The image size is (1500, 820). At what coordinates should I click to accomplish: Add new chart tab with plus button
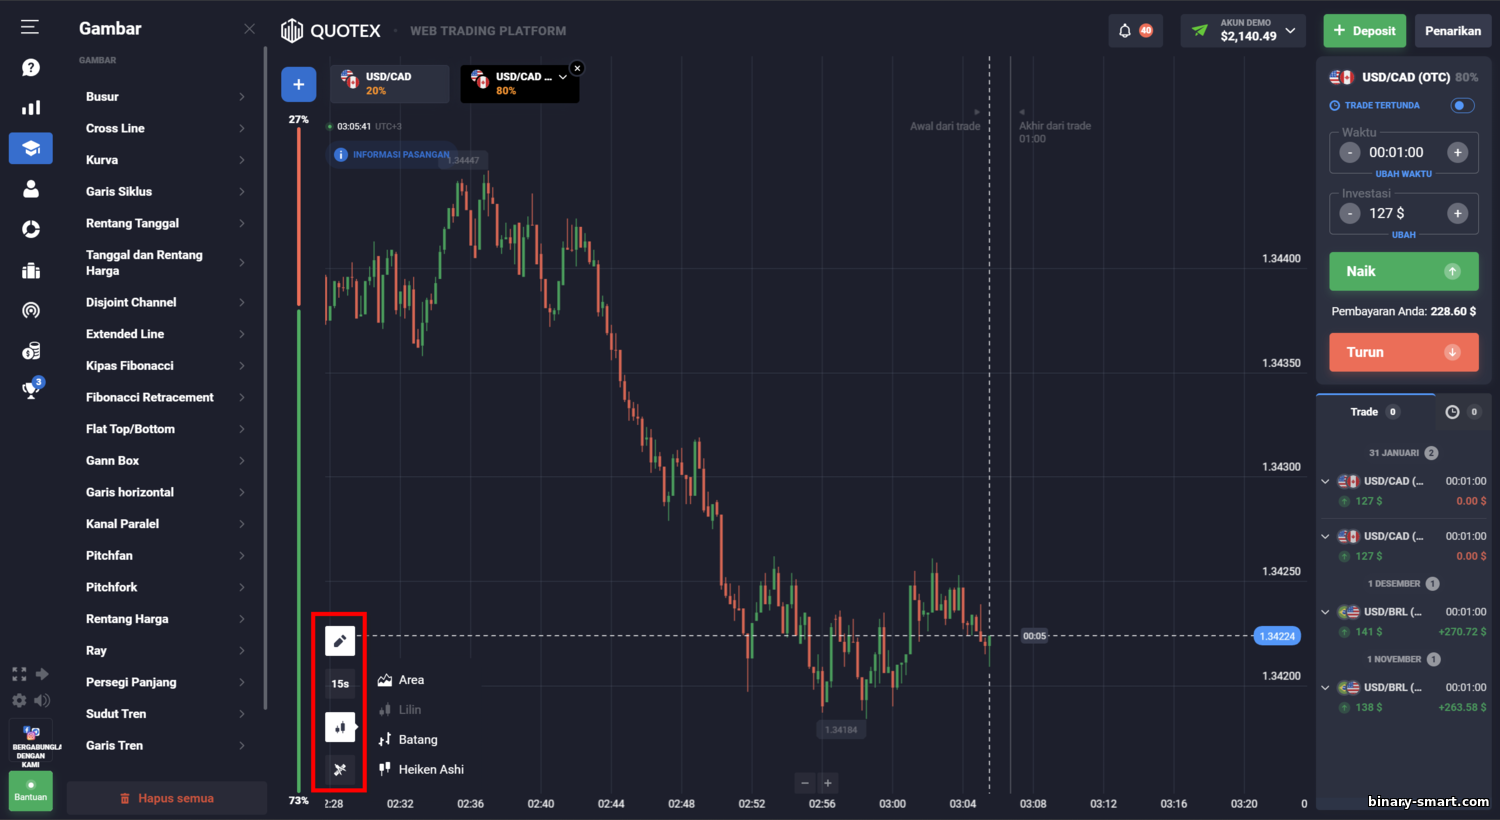(x=298, y=85)
